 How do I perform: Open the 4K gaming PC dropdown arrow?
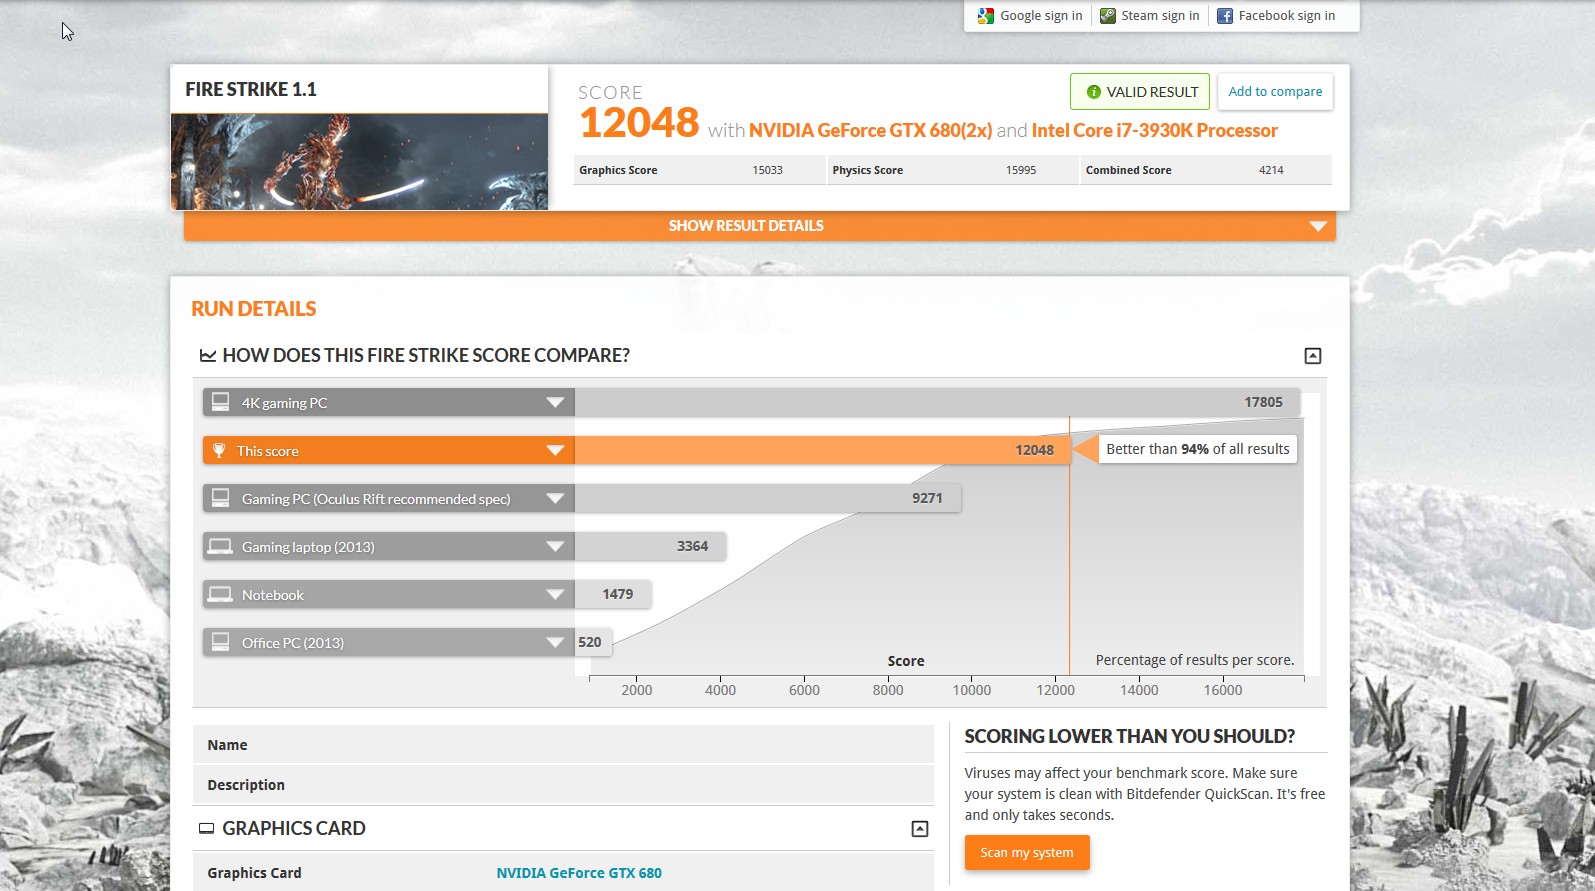[x=555, y=403]
